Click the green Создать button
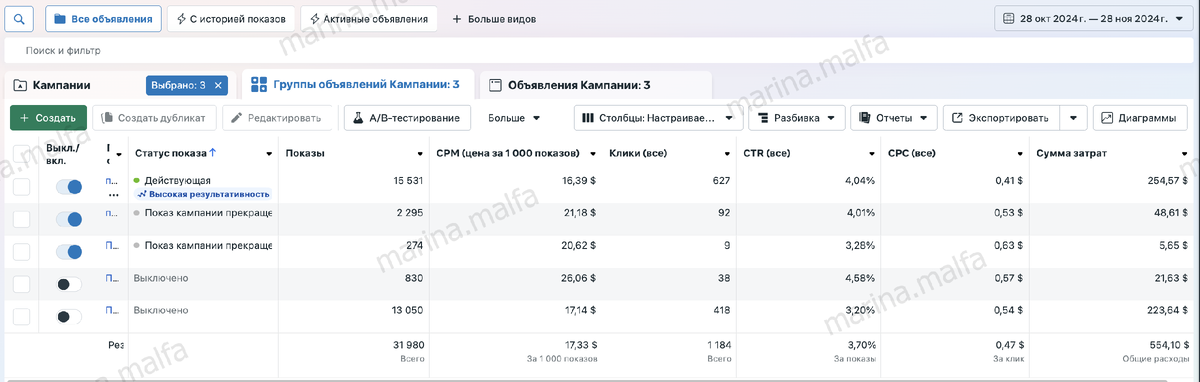 tap(48, 118)
